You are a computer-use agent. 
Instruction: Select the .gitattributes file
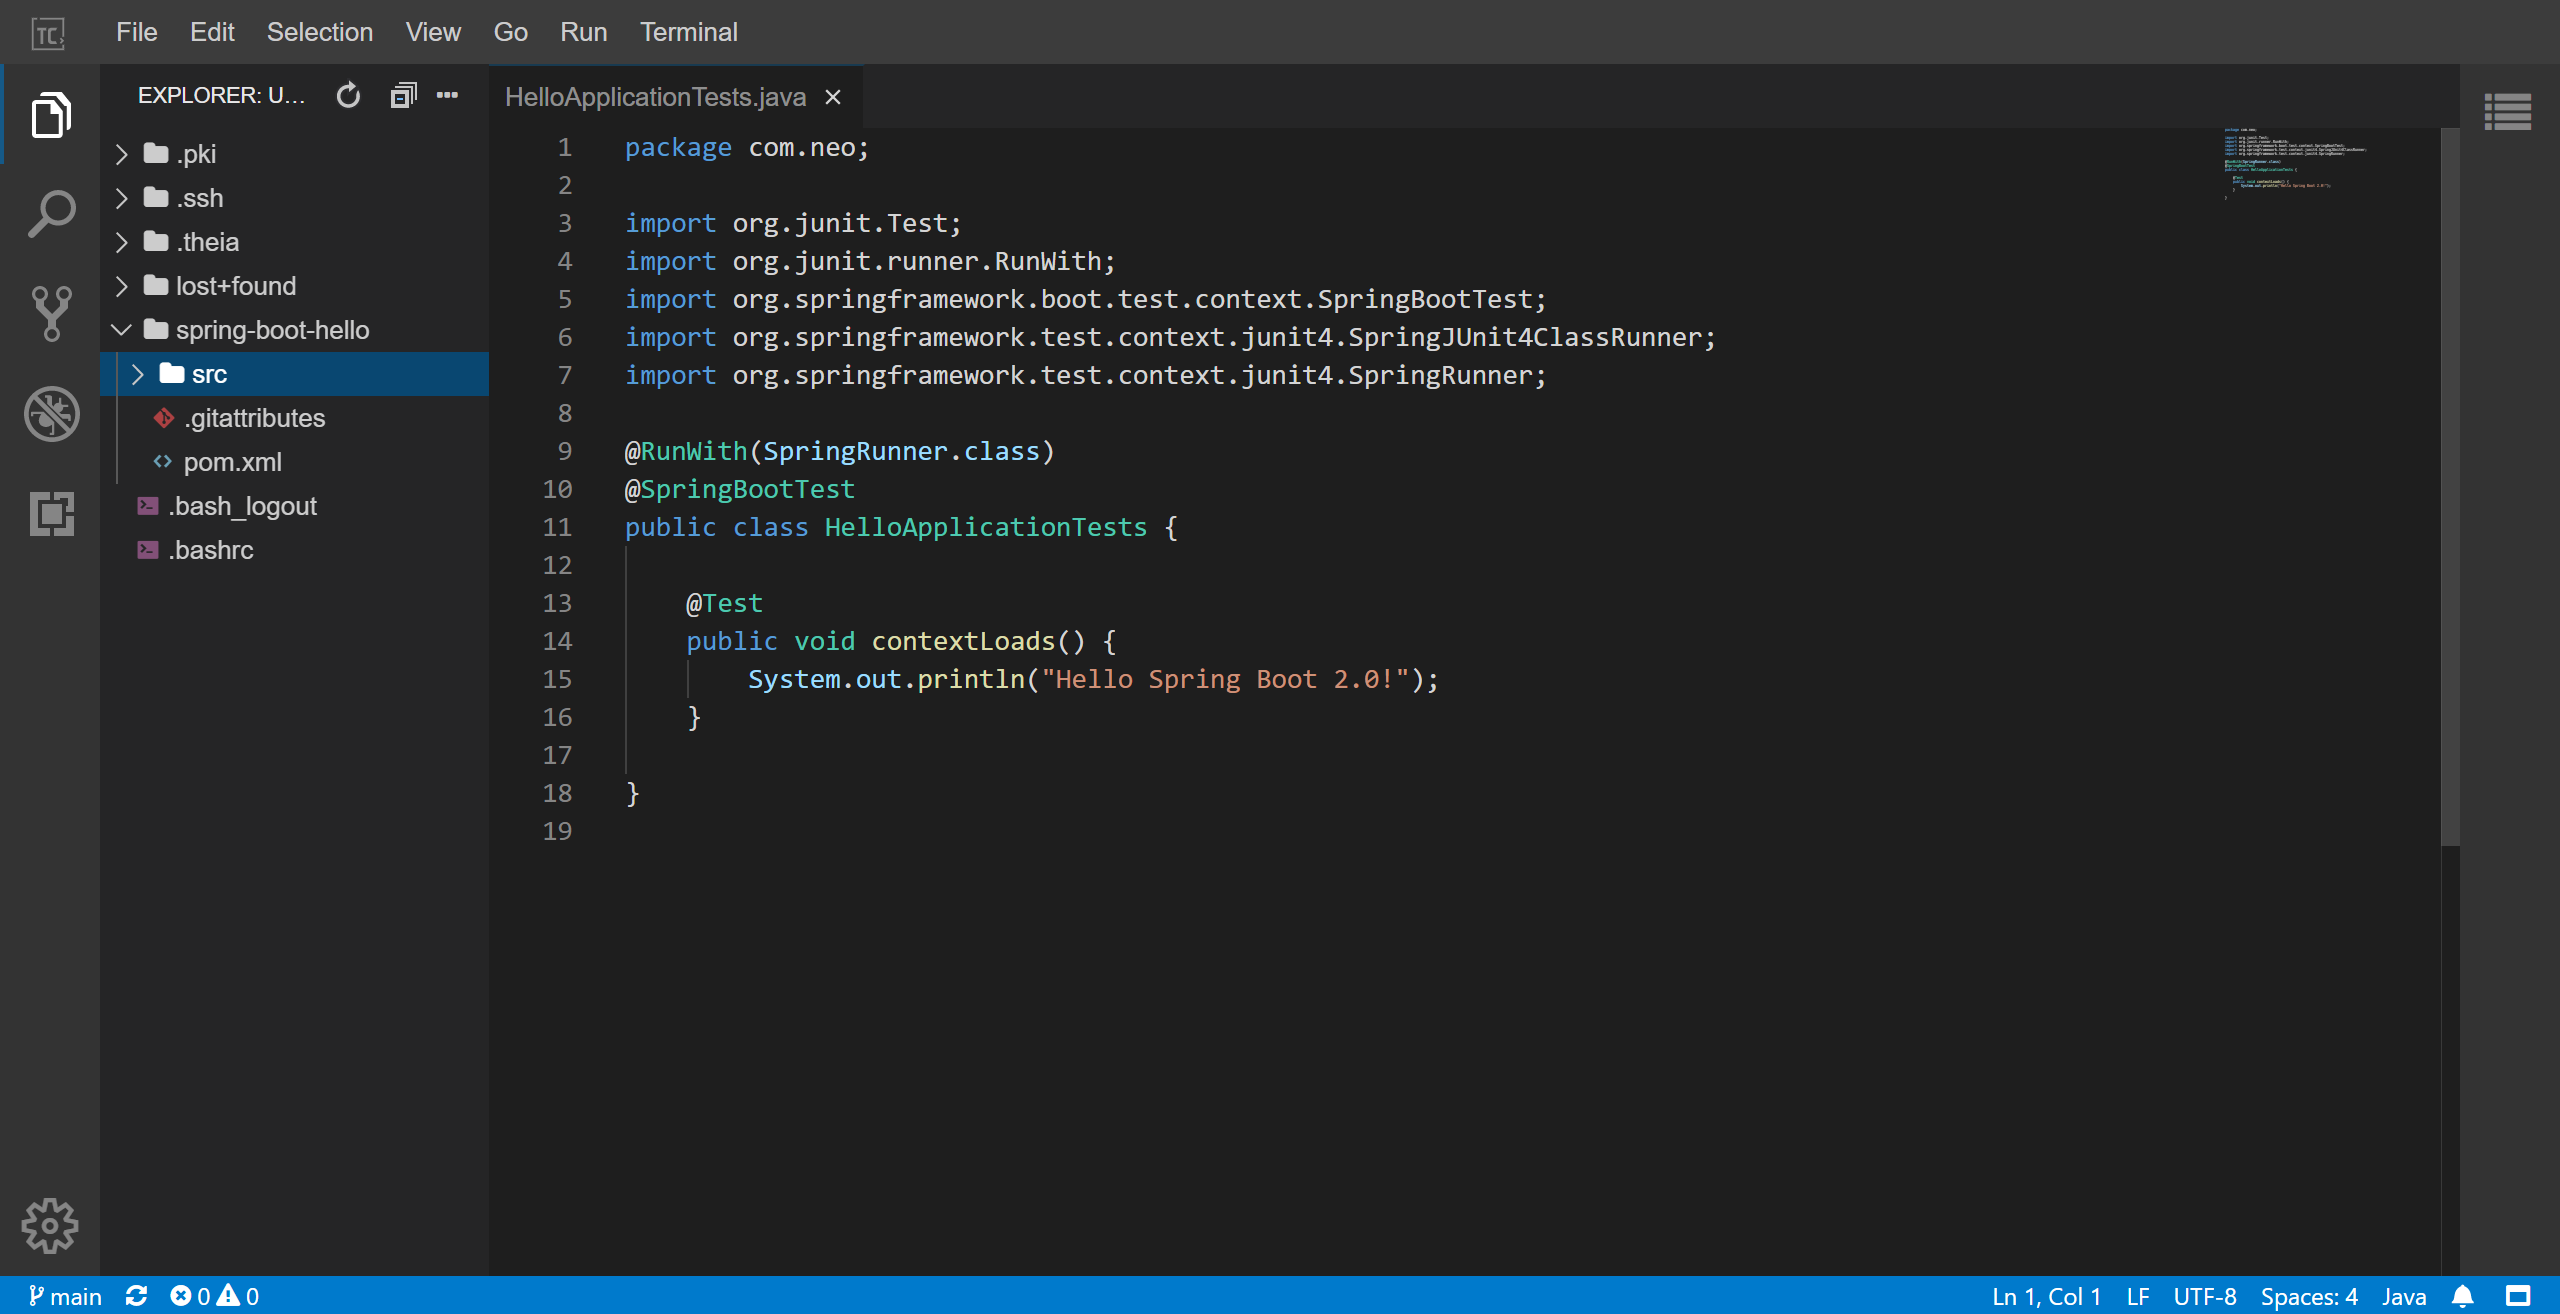click(254, 418)
